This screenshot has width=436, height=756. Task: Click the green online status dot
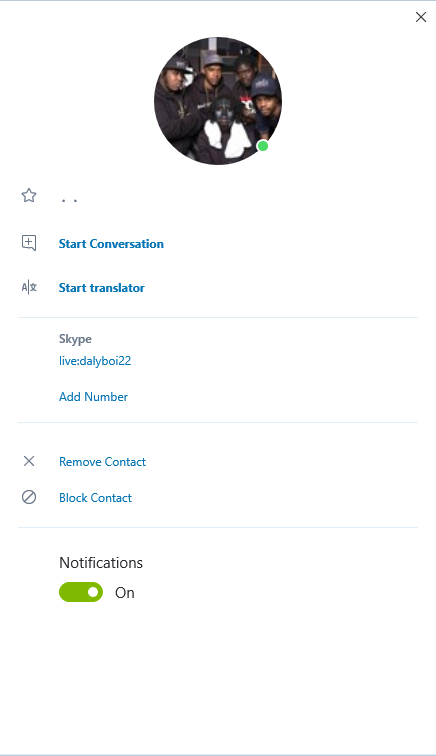[263, 146]
